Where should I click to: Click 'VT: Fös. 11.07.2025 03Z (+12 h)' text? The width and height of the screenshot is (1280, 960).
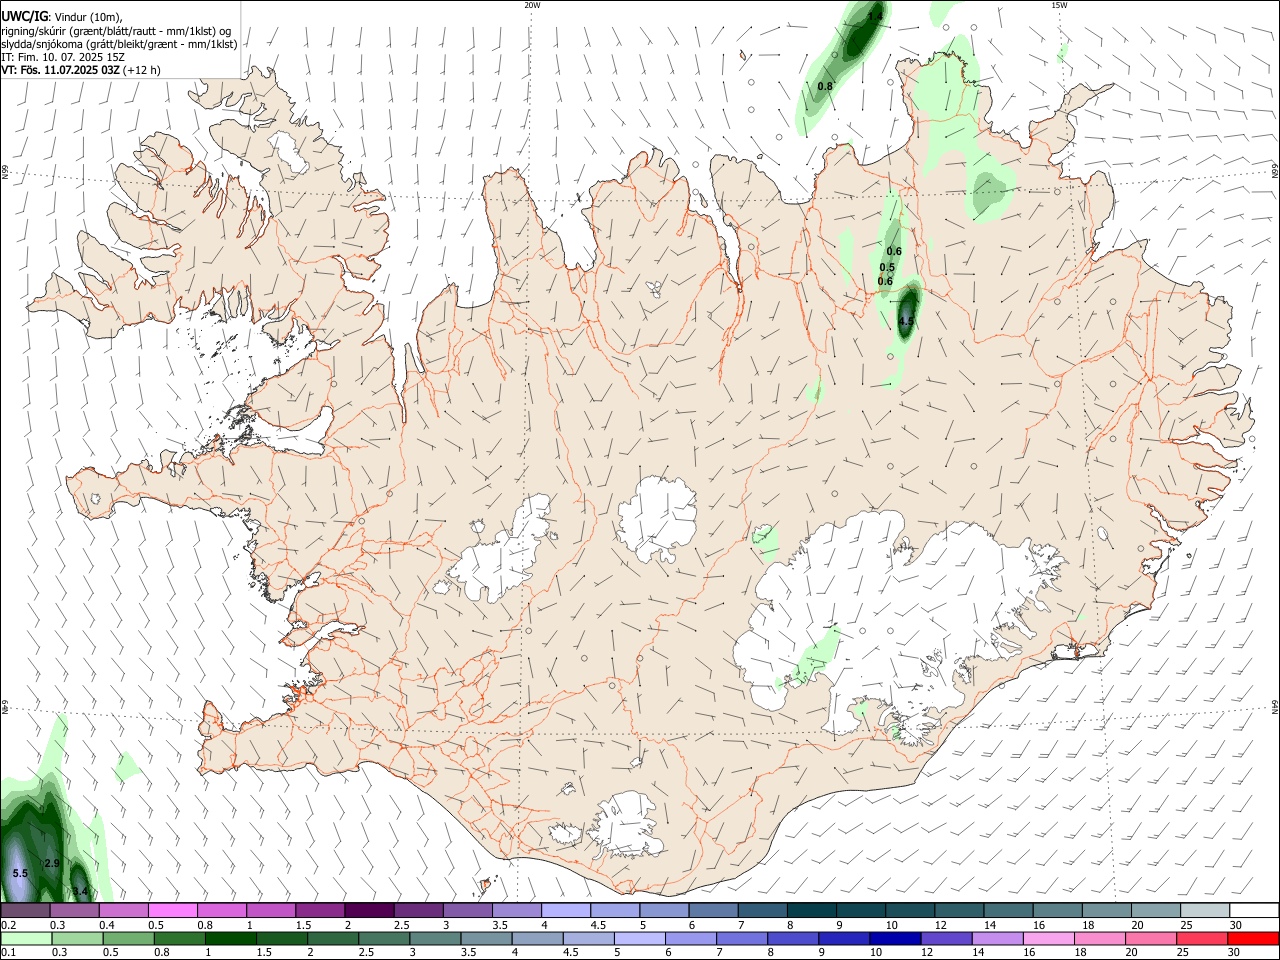(81, 70)
